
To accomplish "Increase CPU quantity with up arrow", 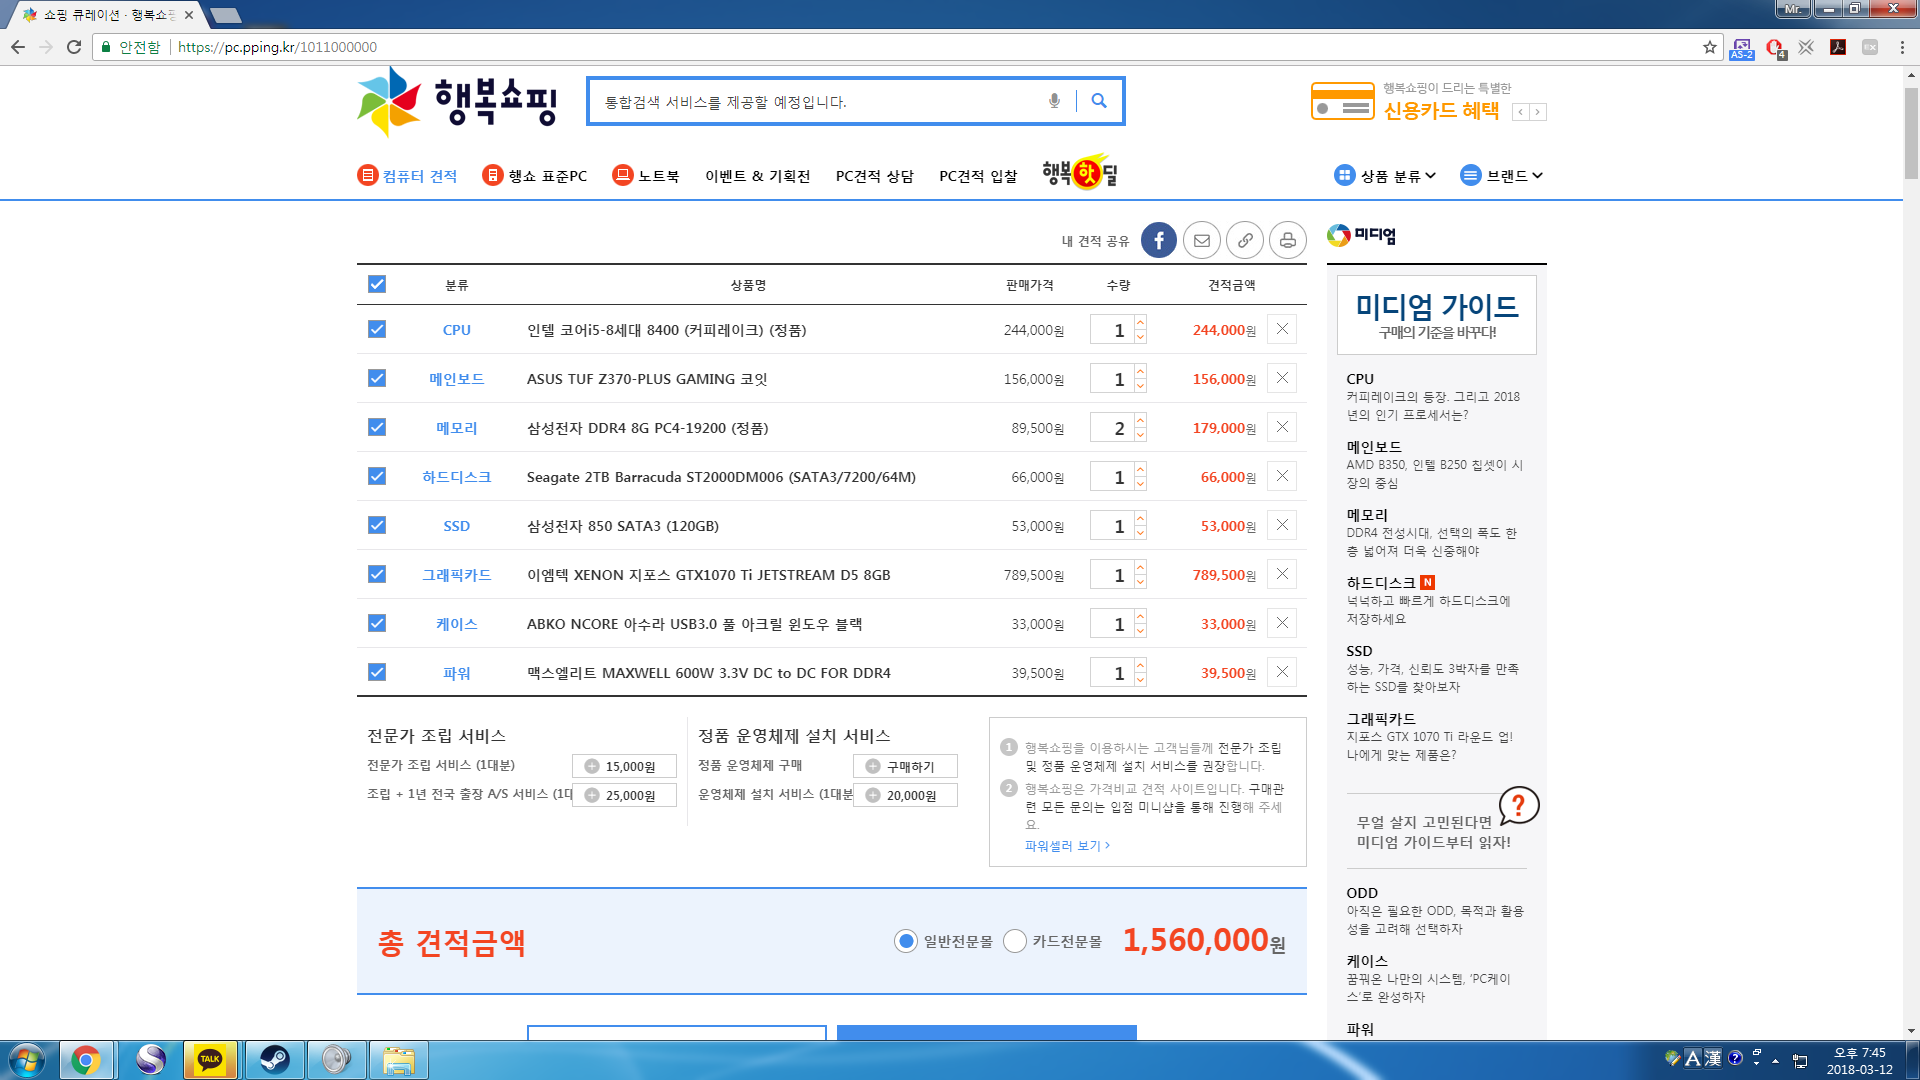I will 1140,322.
